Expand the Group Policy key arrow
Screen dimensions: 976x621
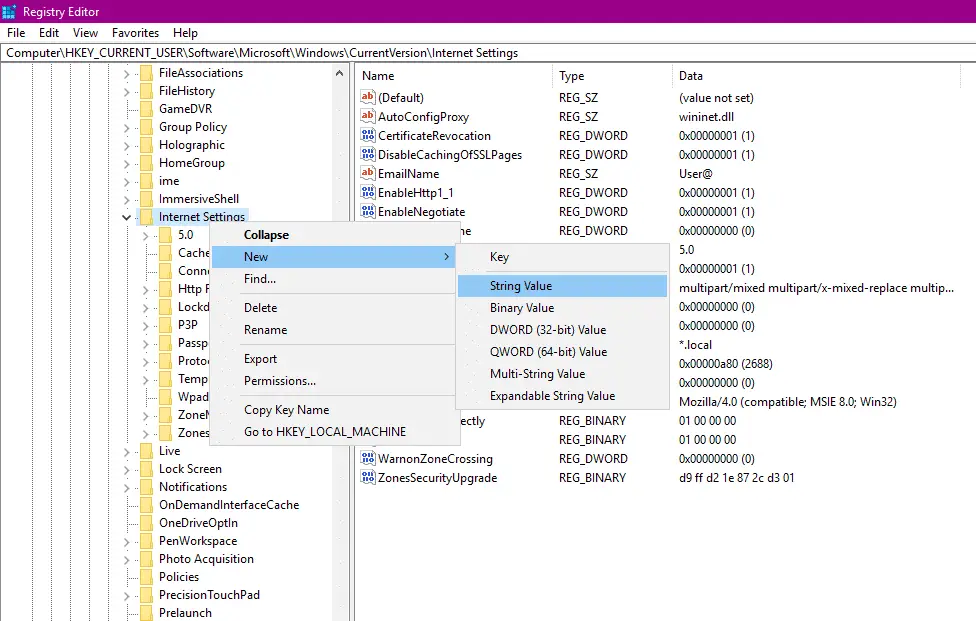[x=126, y=128]
